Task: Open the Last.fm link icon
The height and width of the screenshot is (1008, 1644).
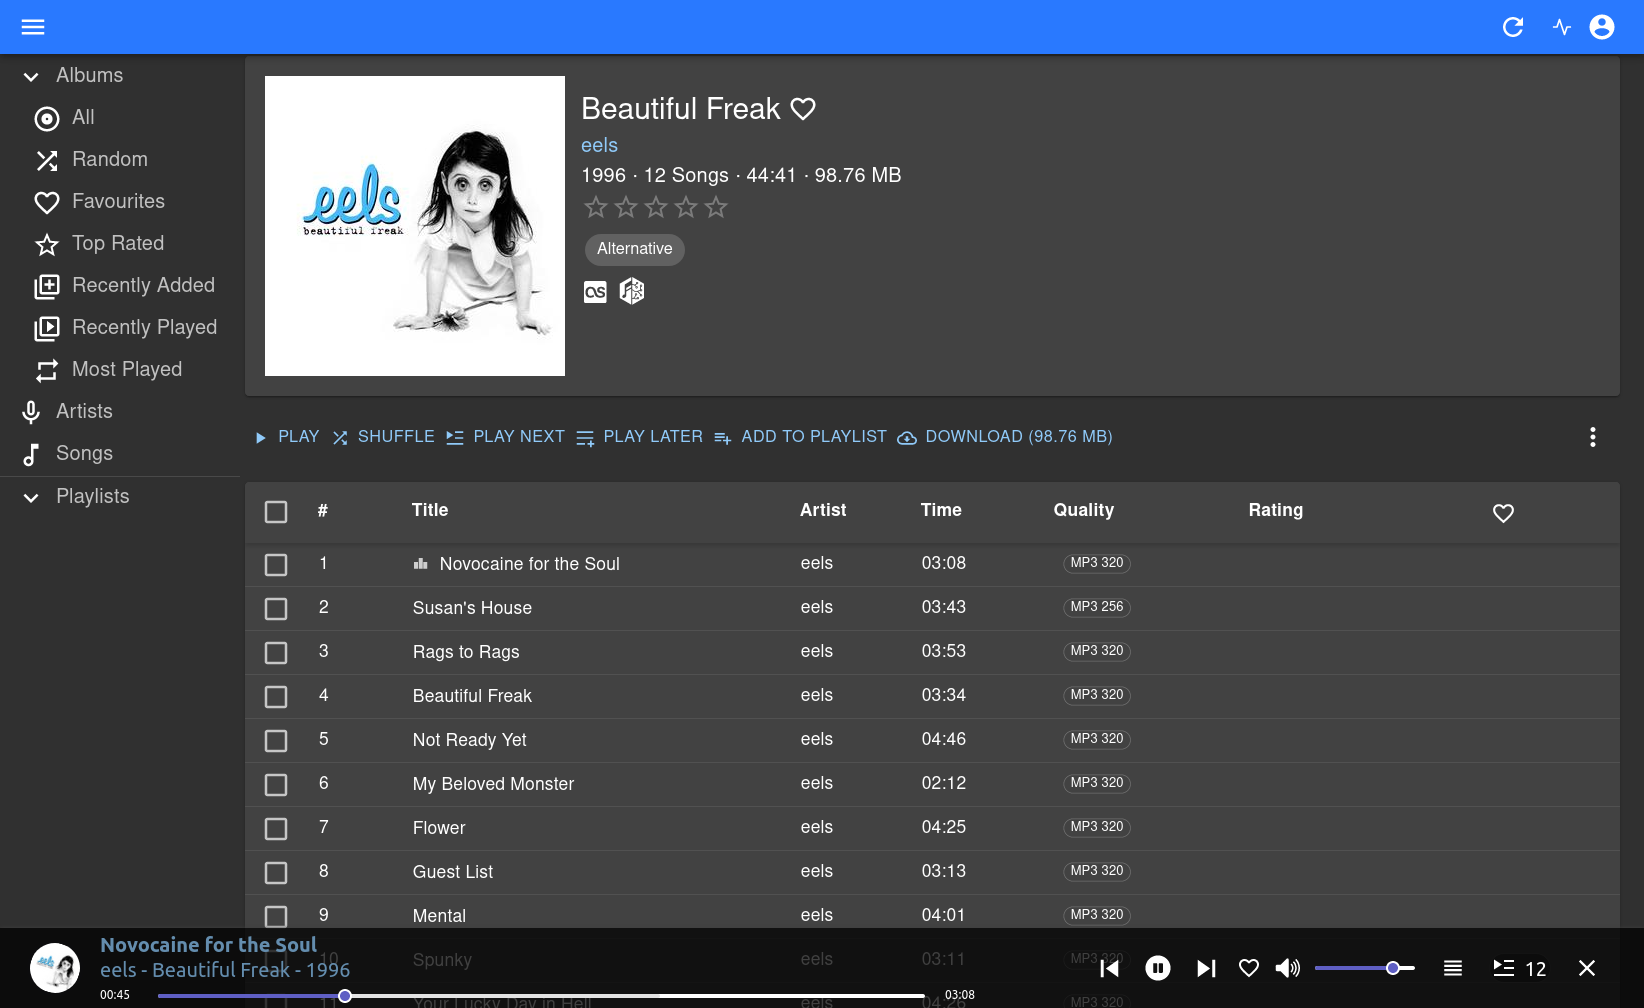Action: pyautogui.click(x=595, y=292)
